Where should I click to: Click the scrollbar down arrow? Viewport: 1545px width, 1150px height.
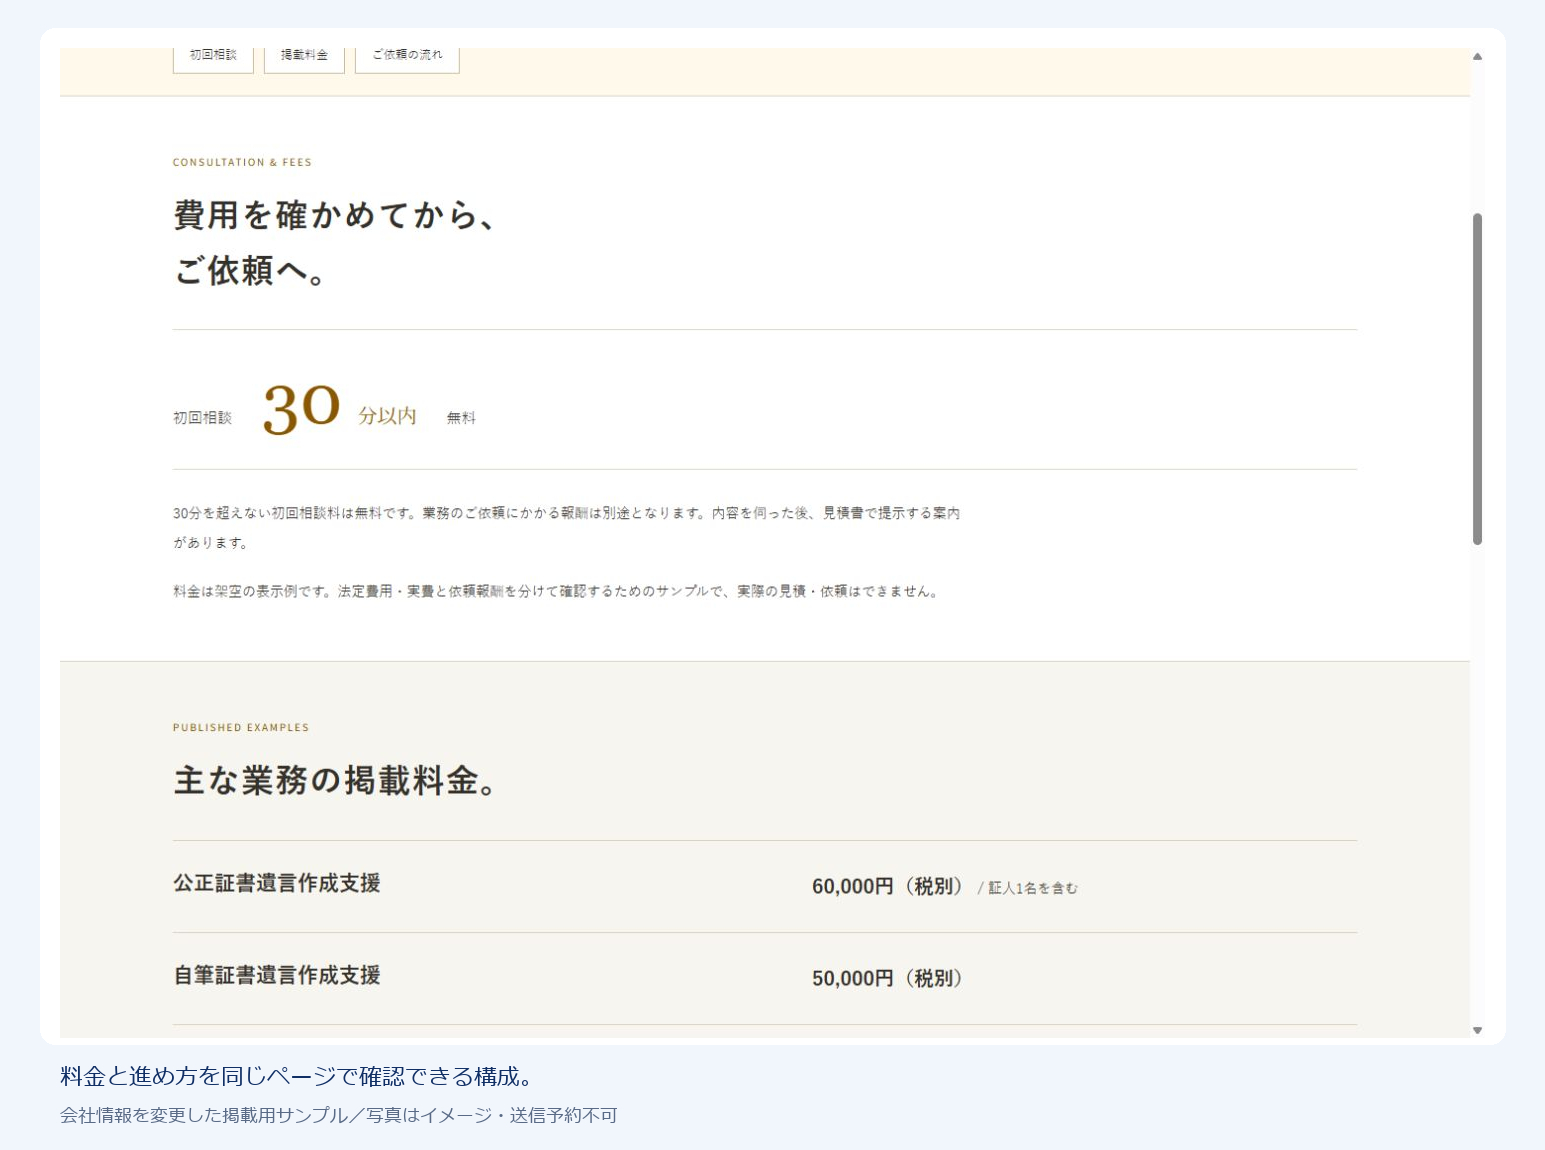tap(1477, 1030)
